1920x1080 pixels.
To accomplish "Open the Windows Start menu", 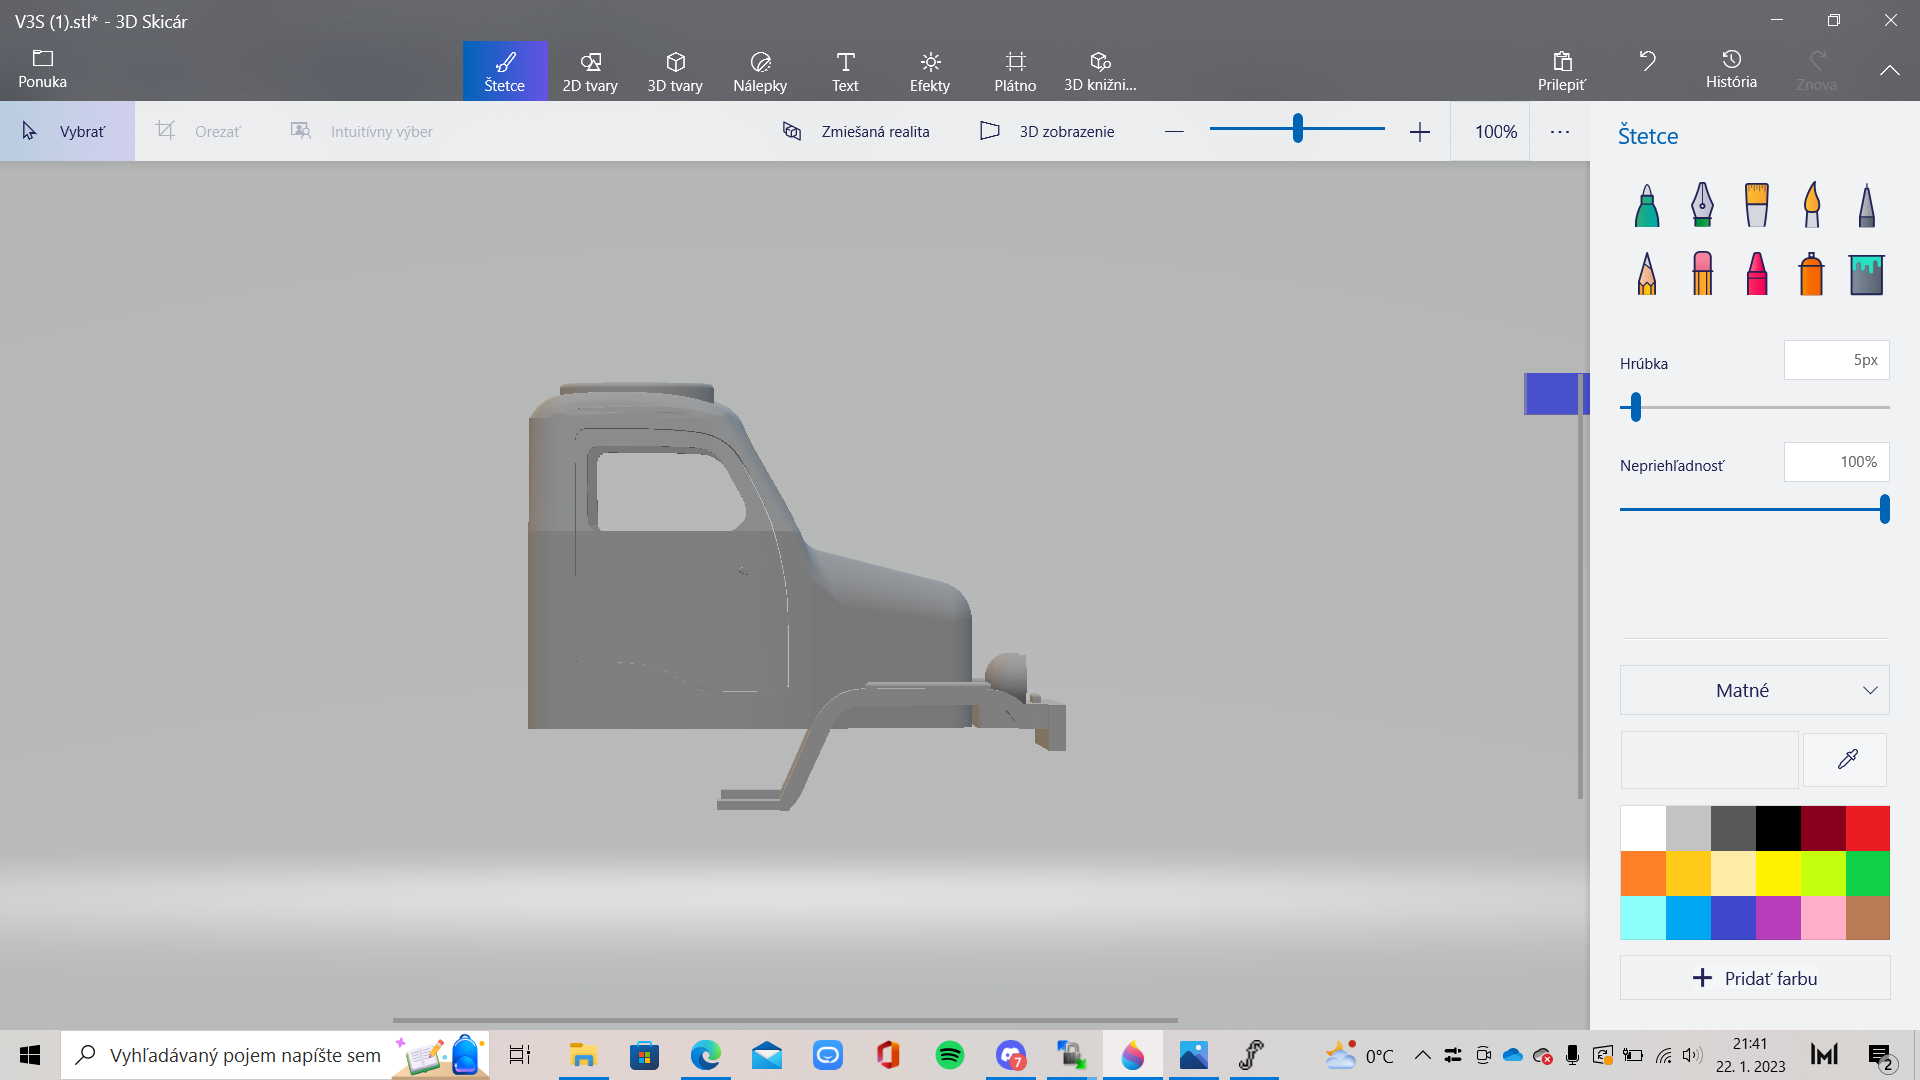I will click(x=30, y=1055).
